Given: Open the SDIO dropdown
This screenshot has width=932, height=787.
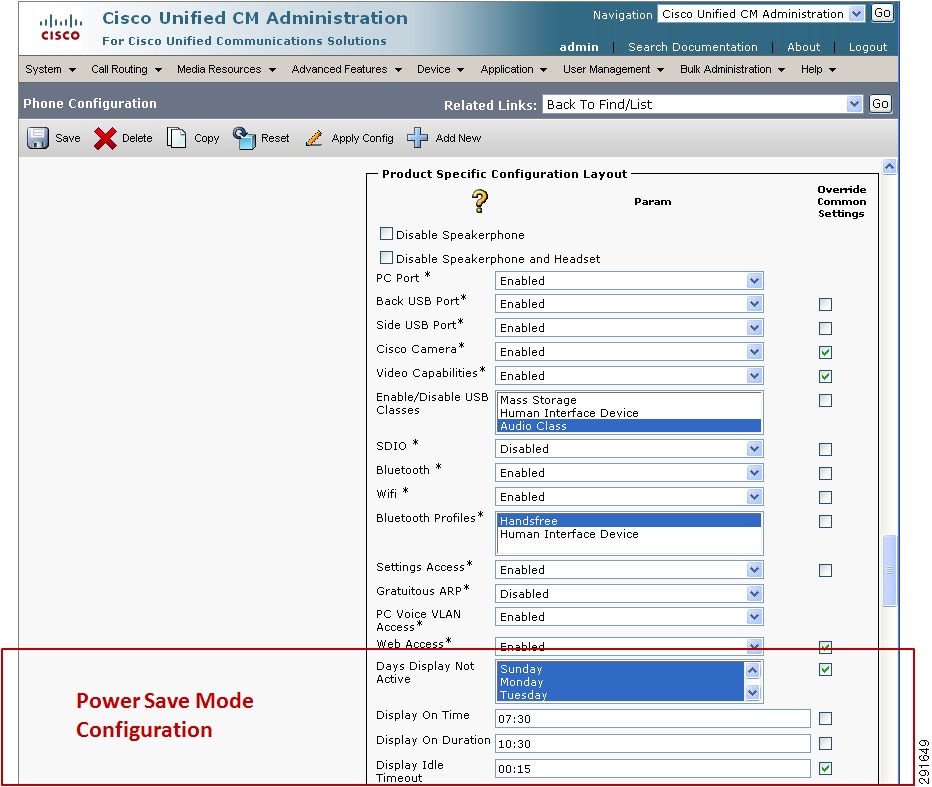Looking at the screenshot, I should pyautogui.click(x=629, y=449).
